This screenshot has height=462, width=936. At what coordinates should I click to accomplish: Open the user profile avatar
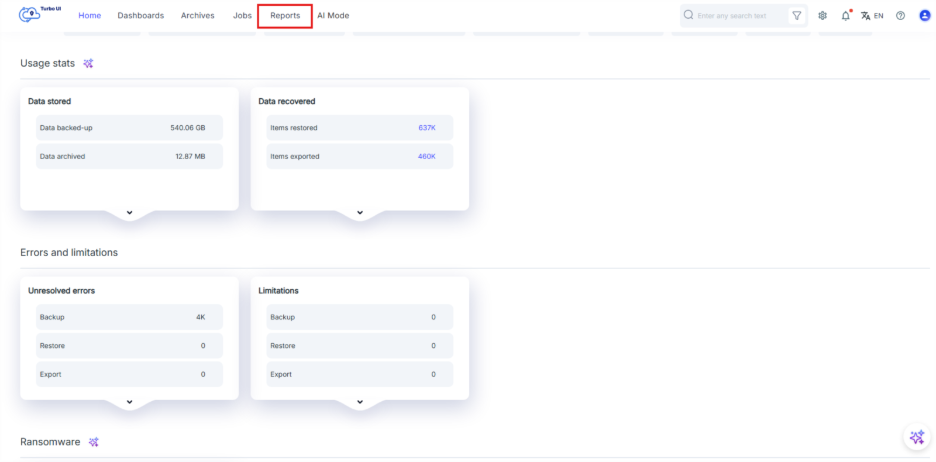[924, 16]
